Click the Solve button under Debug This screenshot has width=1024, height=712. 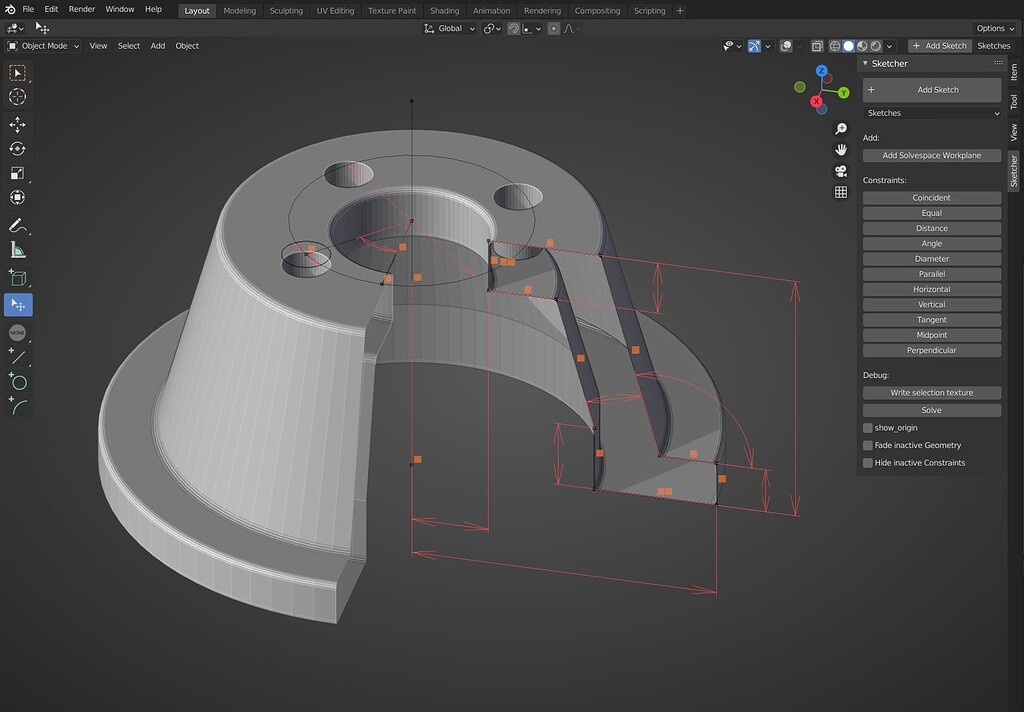pos(931,409)
